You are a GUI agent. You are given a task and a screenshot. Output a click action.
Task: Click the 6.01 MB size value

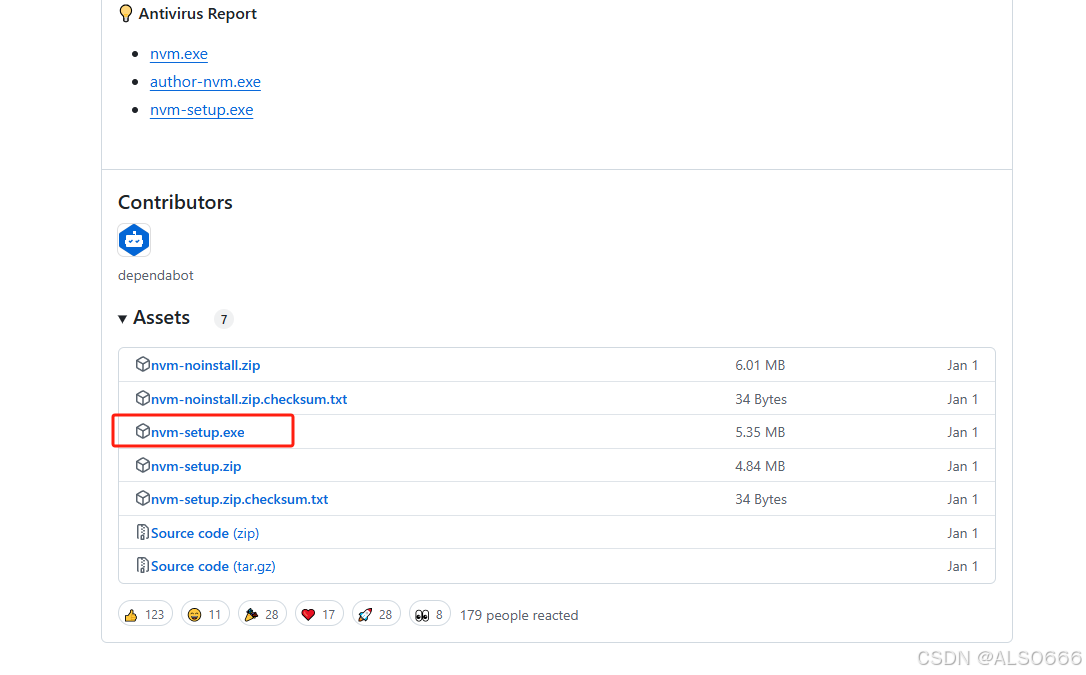click(760, 366)
